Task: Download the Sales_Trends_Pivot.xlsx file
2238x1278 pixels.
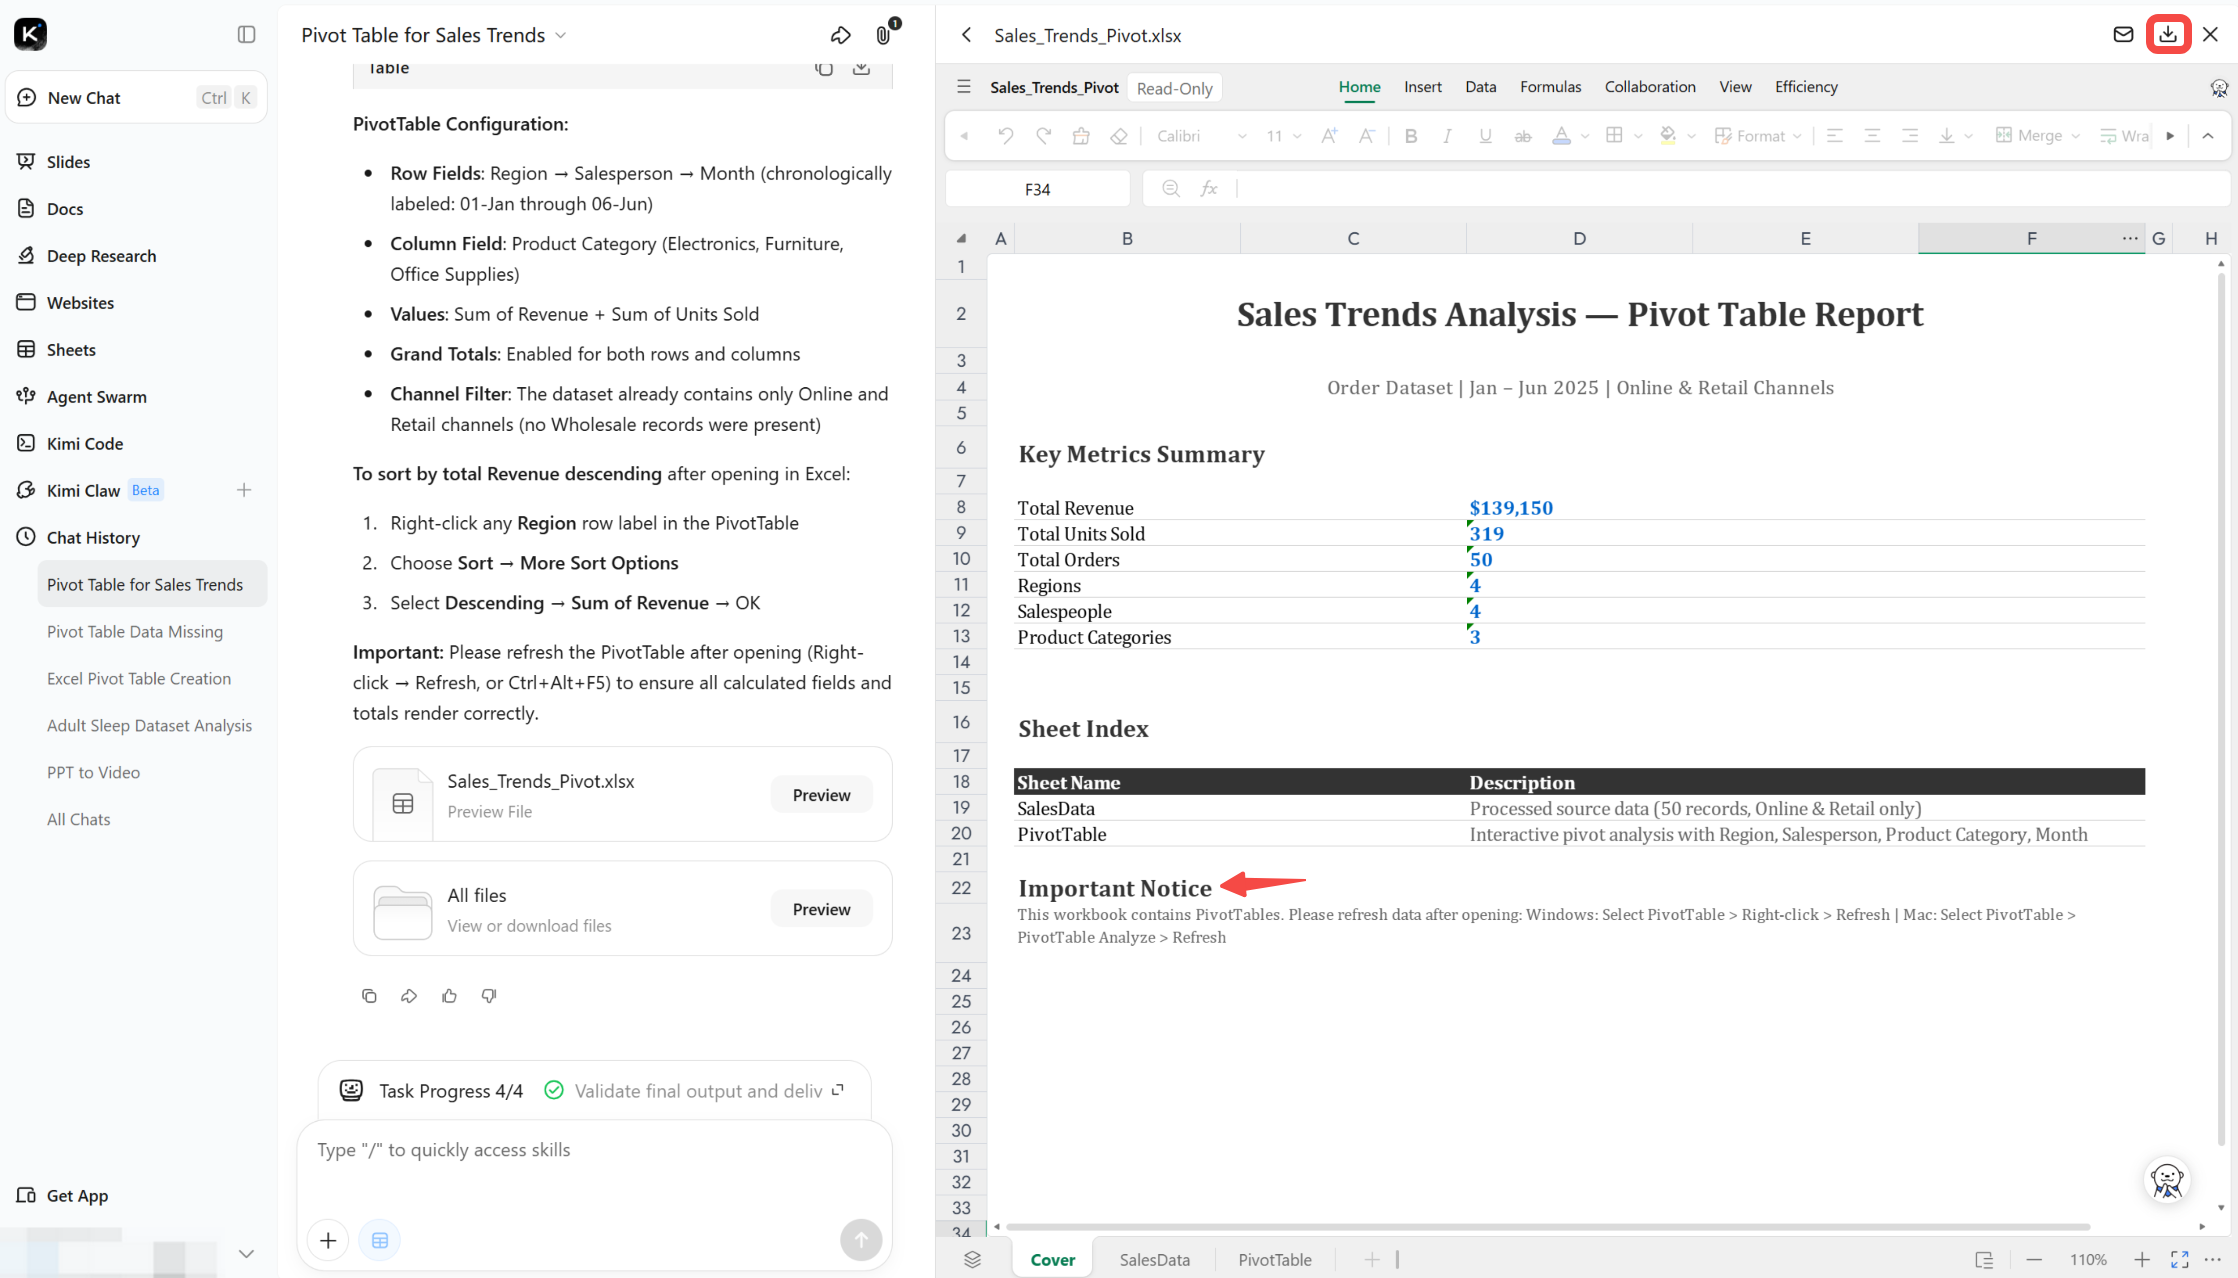Action: coord(2168,34)
